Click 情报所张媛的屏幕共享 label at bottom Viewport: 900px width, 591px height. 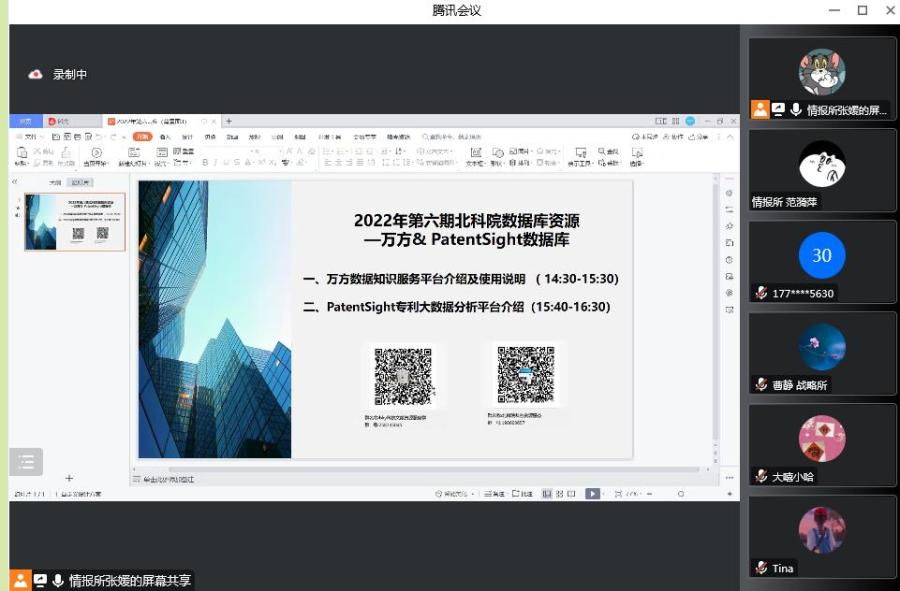pos(129,580)
